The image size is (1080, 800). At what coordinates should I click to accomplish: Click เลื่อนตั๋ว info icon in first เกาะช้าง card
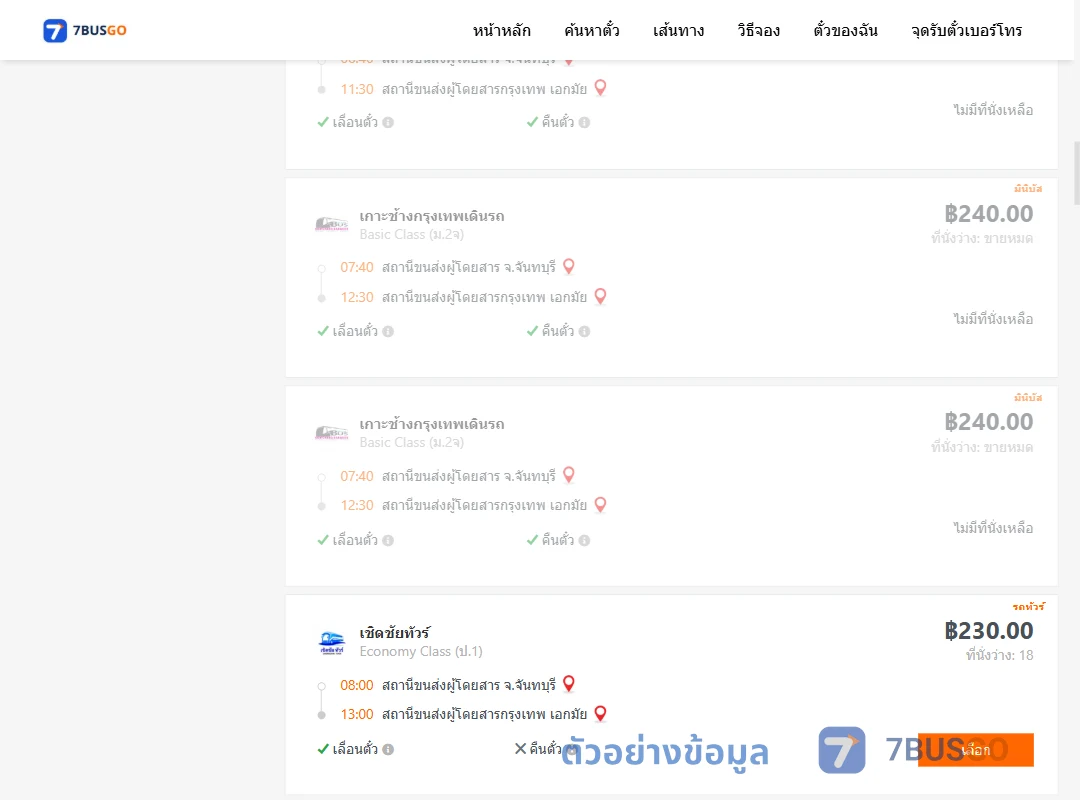[x=388, y=331]
